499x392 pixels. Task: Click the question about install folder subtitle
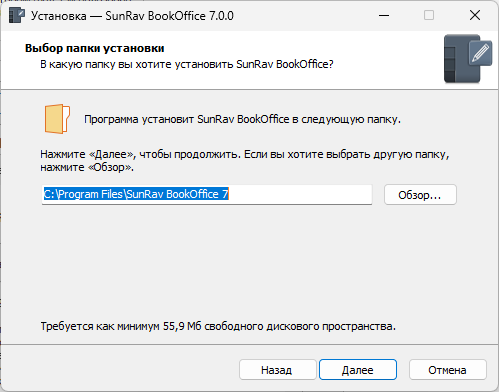pos(187,64)
